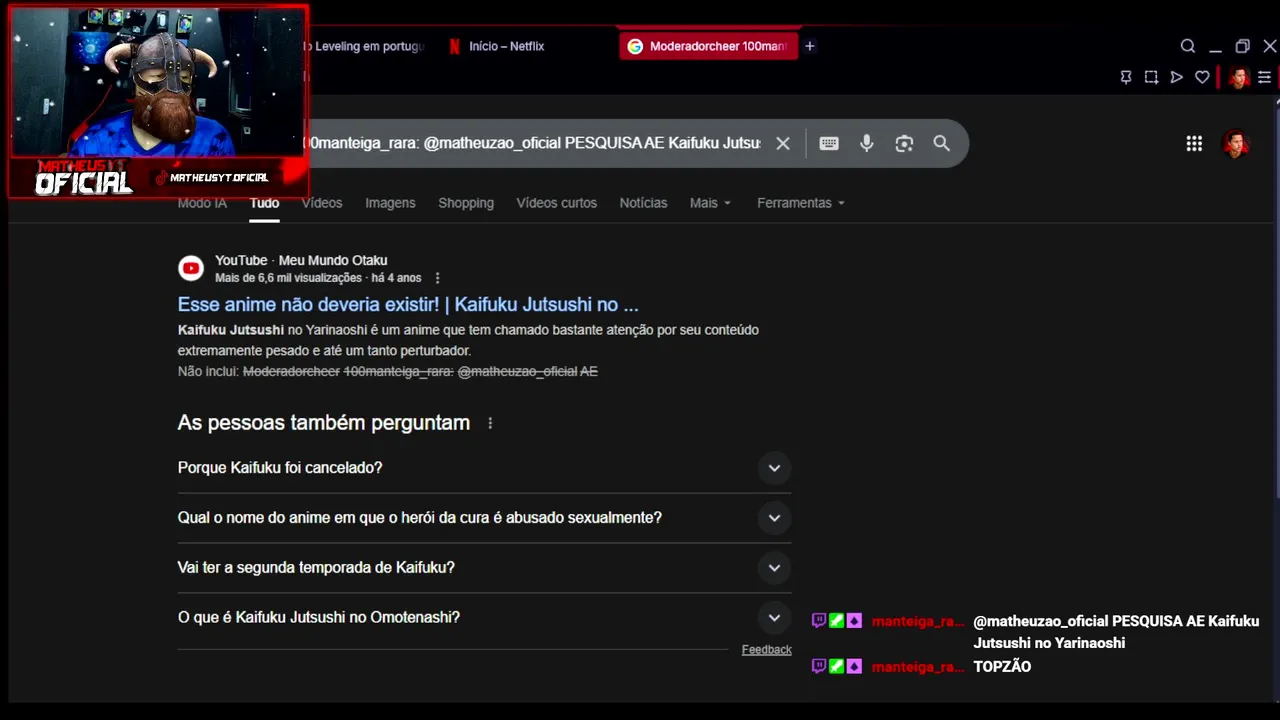Start voice search with the microphone
The width and height of the screenshot is (1280, 720).
pos(867,143)
